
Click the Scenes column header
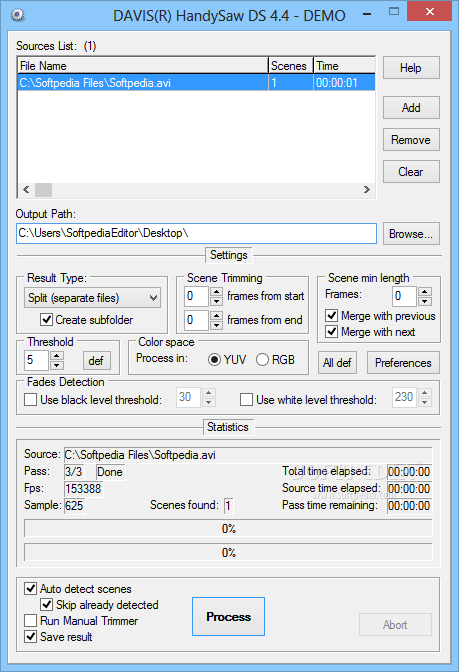click(x=291, y=66)
